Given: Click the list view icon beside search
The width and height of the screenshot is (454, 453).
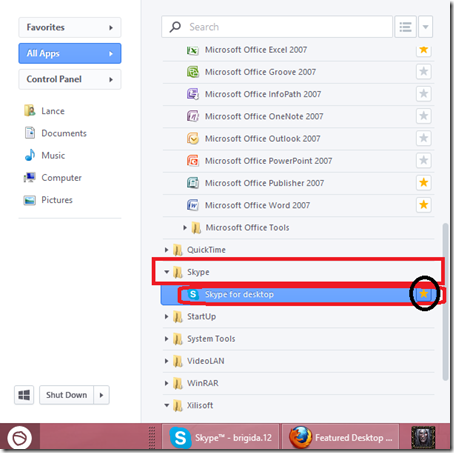Looking at the screenshot, I should [x=405, y=27].
